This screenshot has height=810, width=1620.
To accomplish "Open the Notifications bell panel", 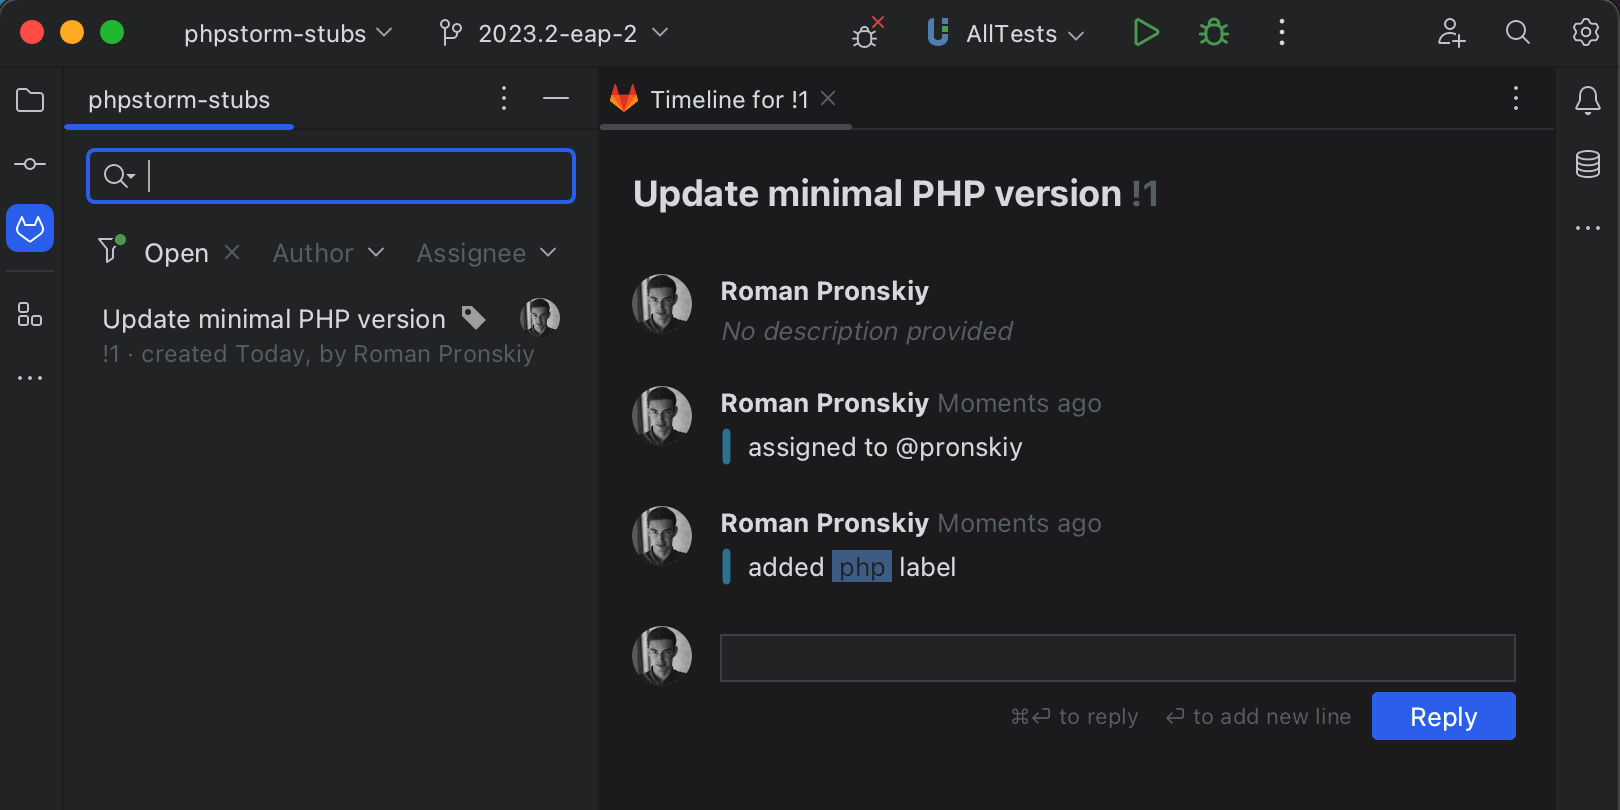I will pyautogui.click(x=1587, y=100).
